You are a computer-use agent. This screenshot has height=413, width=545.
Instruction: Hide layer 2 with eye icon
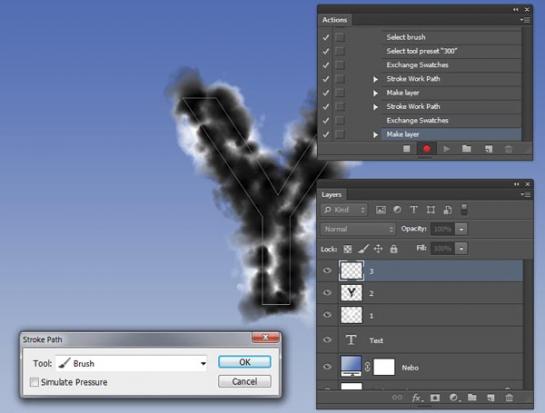coord(327,293)
